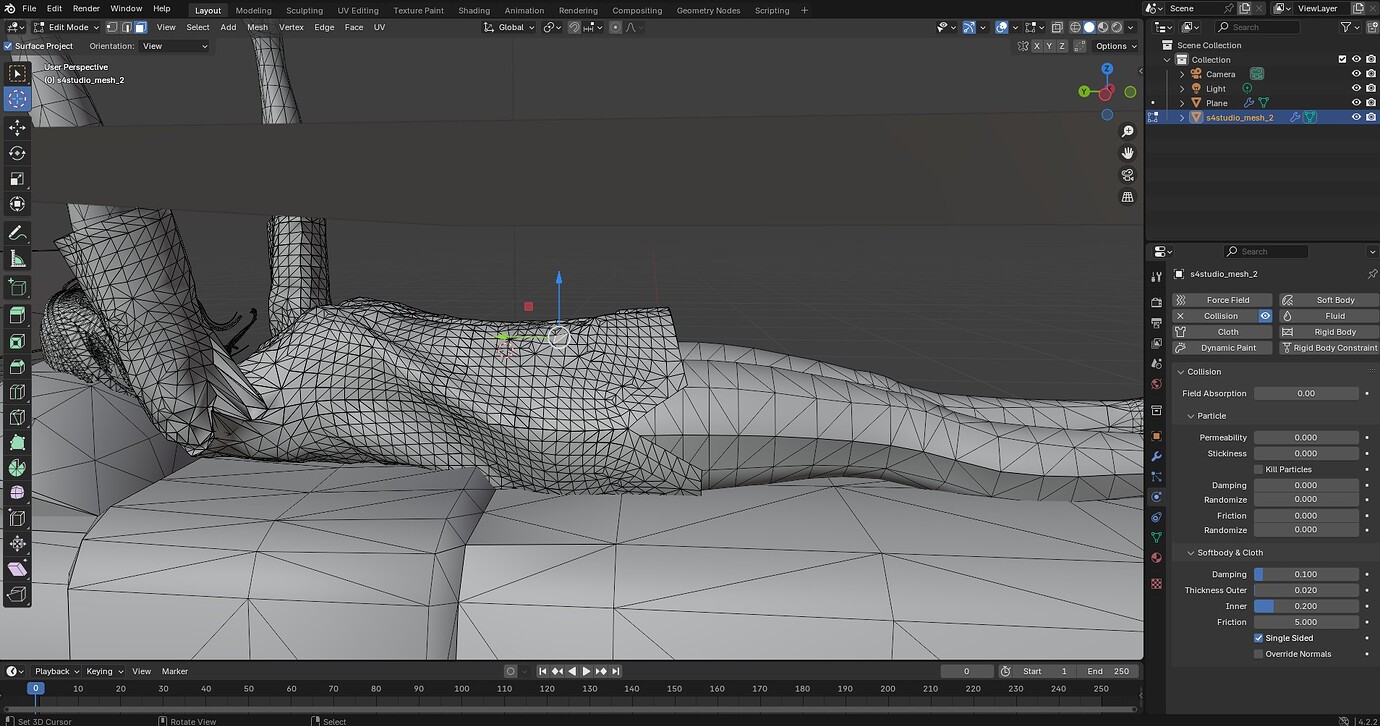Select the Knife tool
The image size is (1380, 726).
(17, 417)
